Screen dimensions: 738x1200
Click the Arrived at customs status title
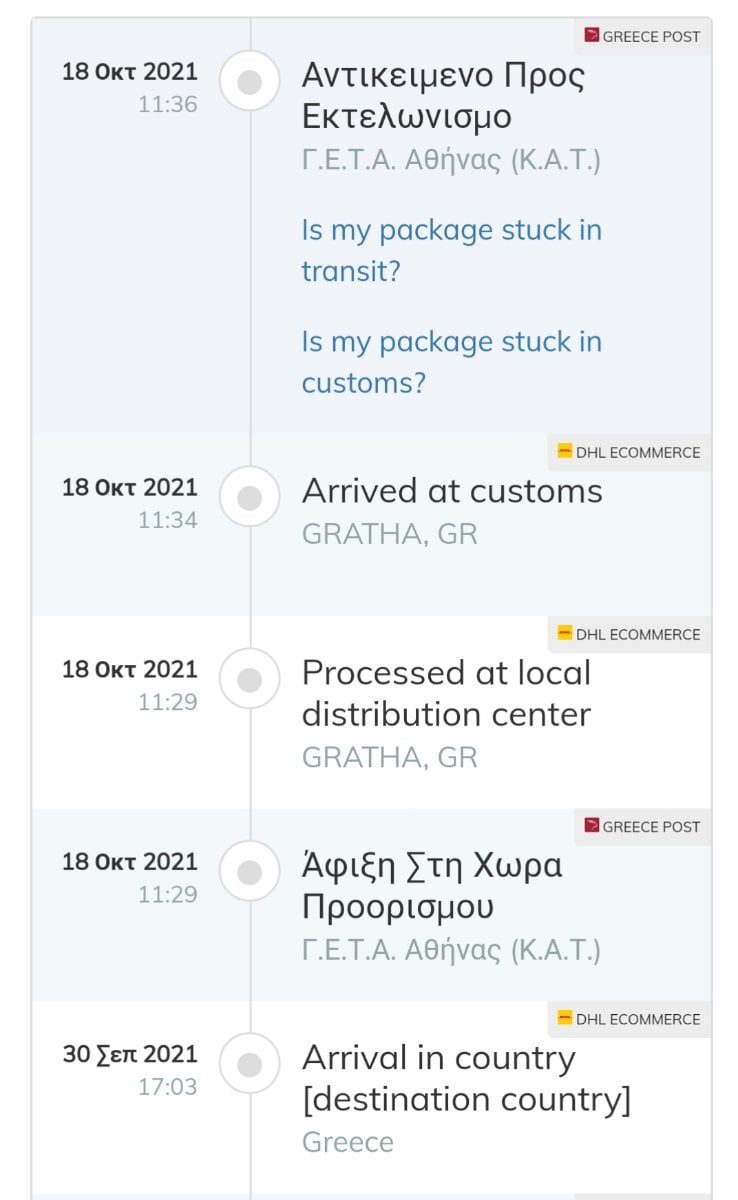tap(452, 491)
